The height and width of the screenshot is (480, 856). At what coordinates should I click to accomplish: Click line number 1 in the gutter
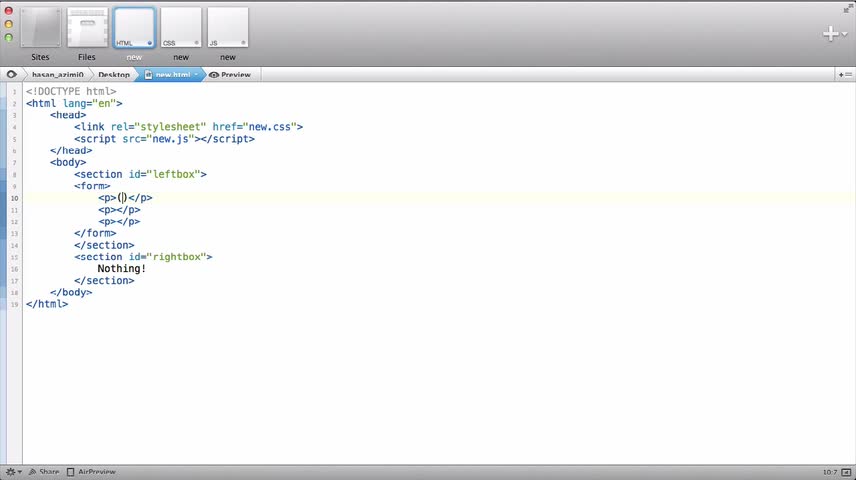[x=15, y=92]
